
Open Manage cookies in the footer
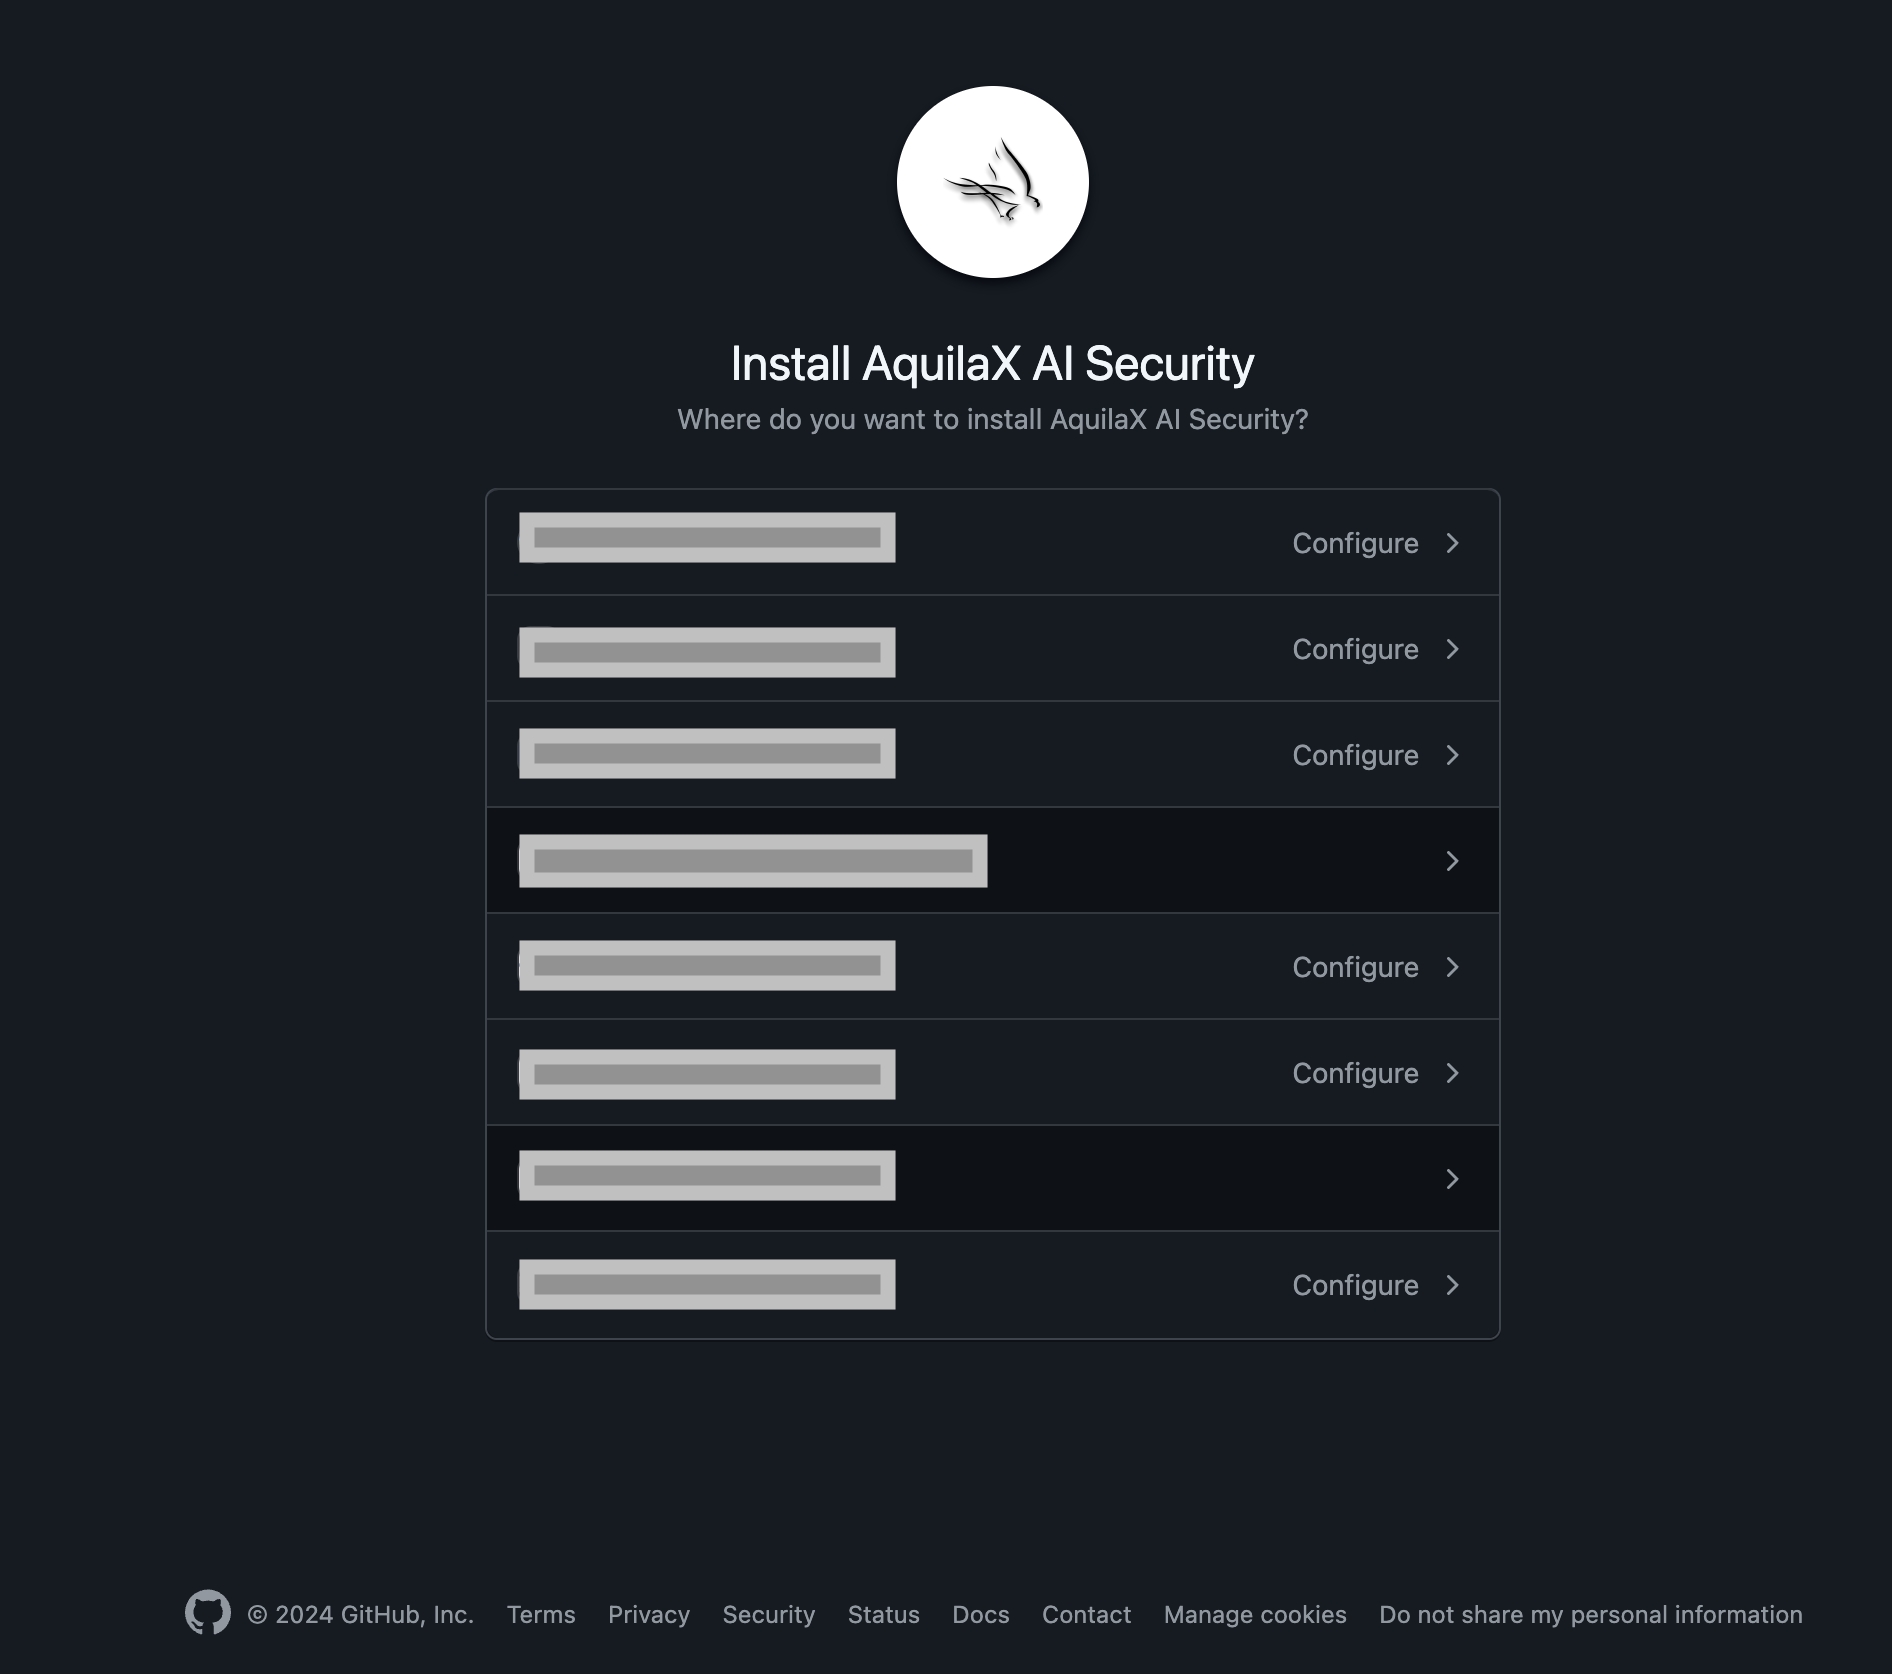coord(1255,1614)
